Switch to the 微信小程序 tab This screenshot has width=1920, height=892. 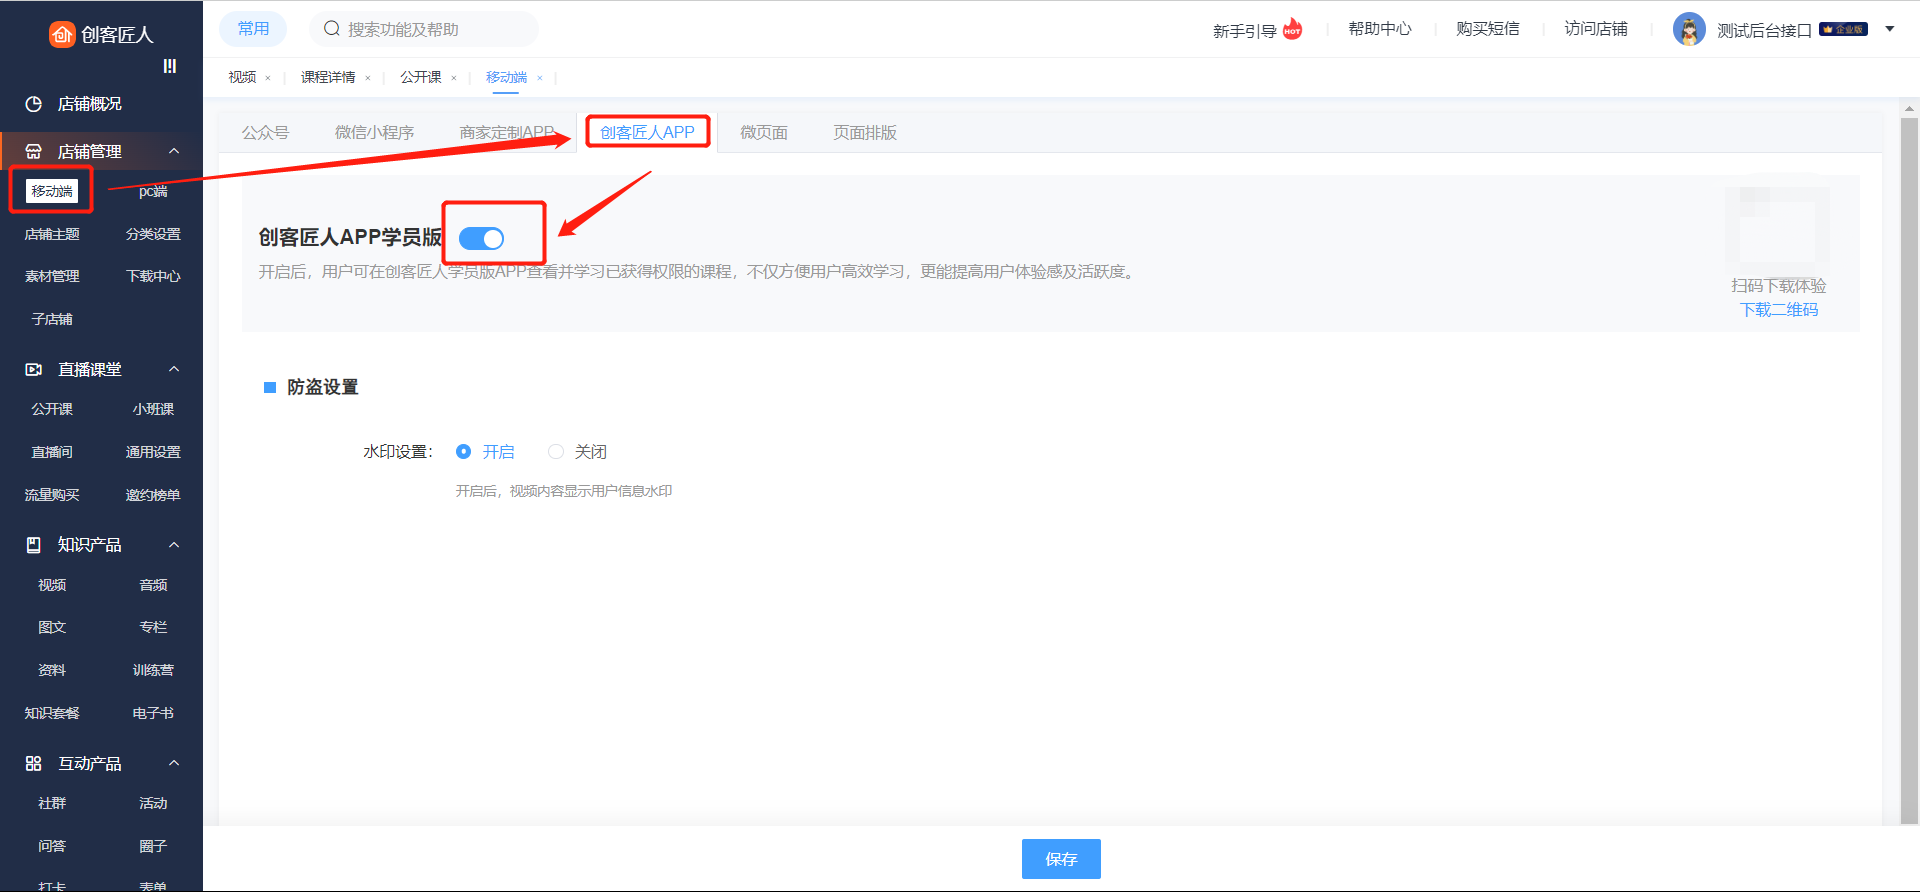(374, 133)
